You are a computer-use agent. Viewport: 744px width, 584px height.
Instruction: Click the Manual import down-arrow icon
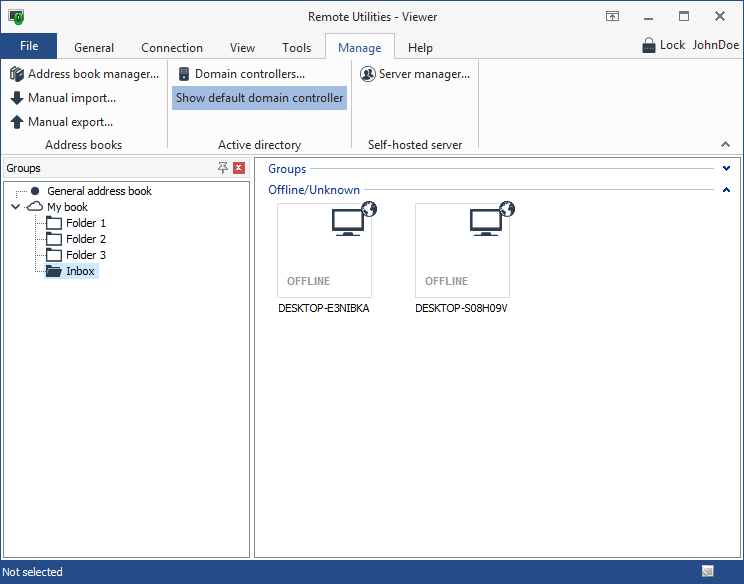(17, 98)
